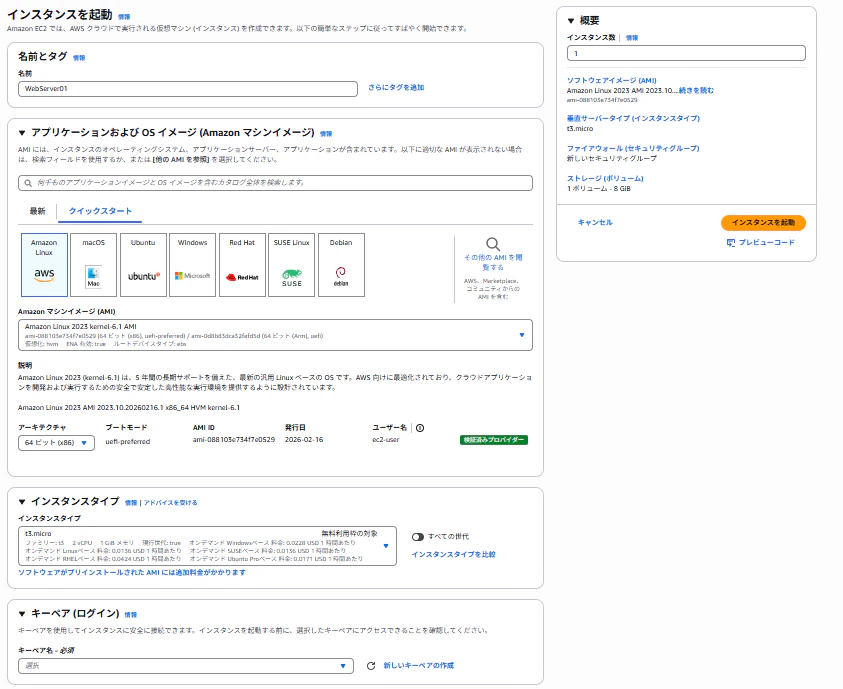Click the AMI additional charges notice link
The image size is (843, 689).
point(132,573)
